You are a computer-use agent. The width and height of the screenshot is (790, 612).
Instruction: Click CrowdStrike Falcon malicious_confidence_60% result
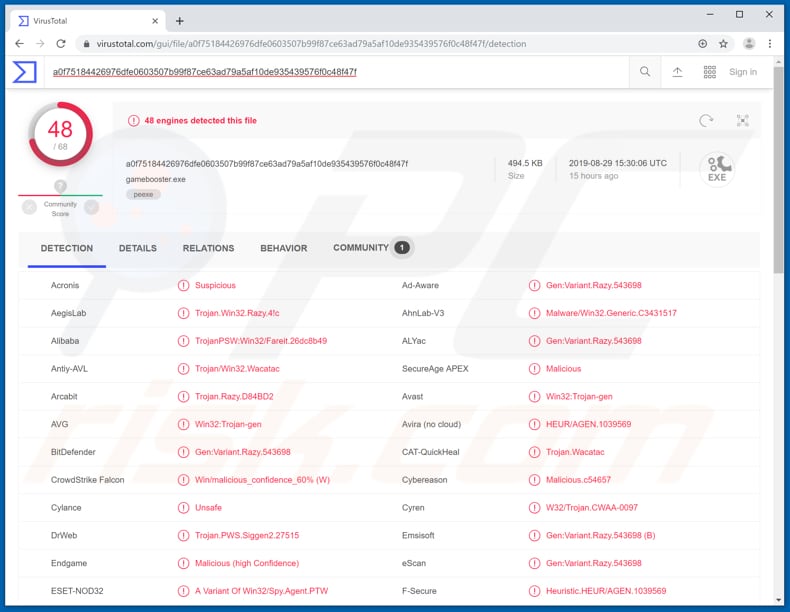(262, 480)
